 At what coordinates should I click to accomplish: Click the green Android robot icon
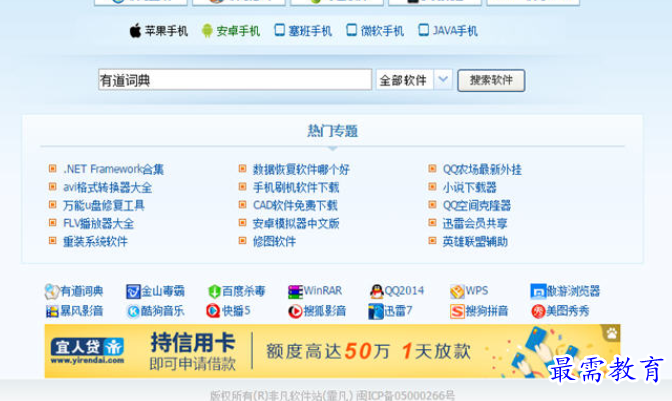(207, 30)
